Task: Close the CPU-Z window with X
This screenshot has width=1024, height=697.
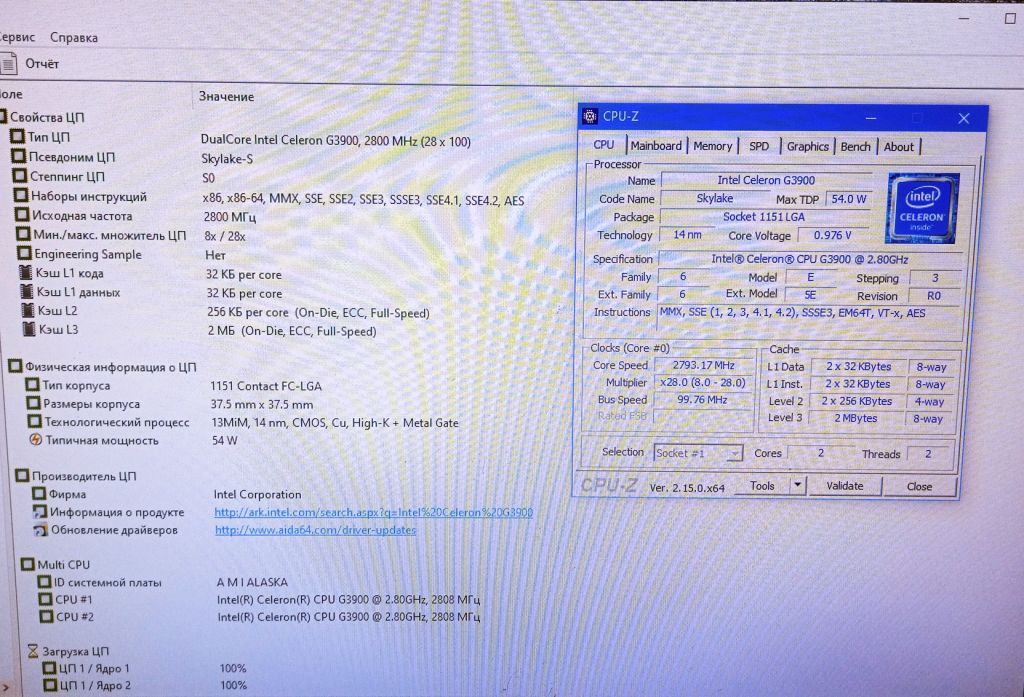Action: (x=964, y=118)
